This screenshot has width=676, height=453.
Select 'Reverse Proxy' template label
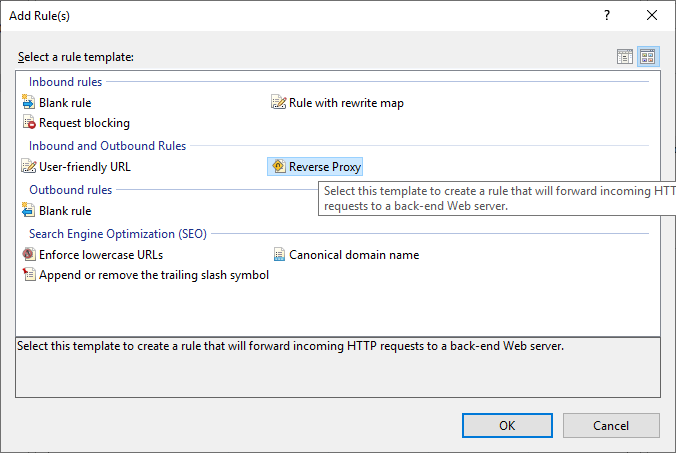coord(325,167)
